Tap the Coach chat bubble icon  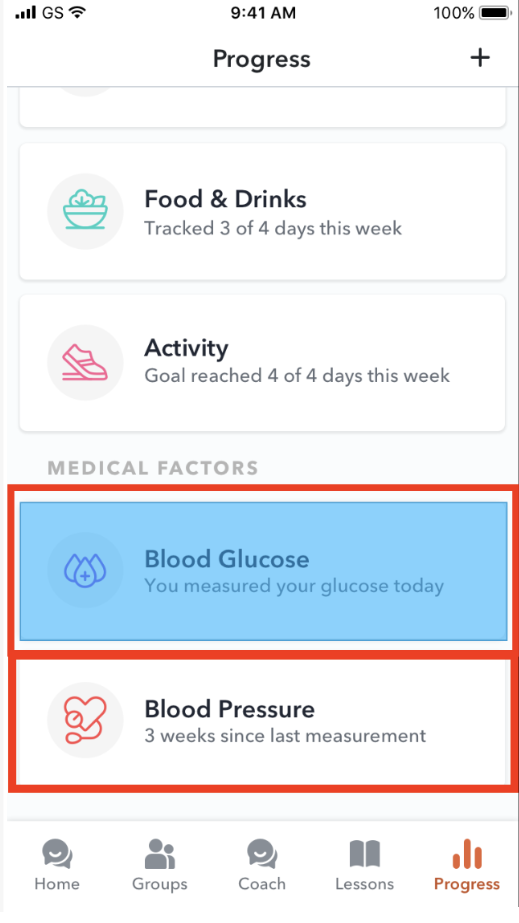point(262,854)
